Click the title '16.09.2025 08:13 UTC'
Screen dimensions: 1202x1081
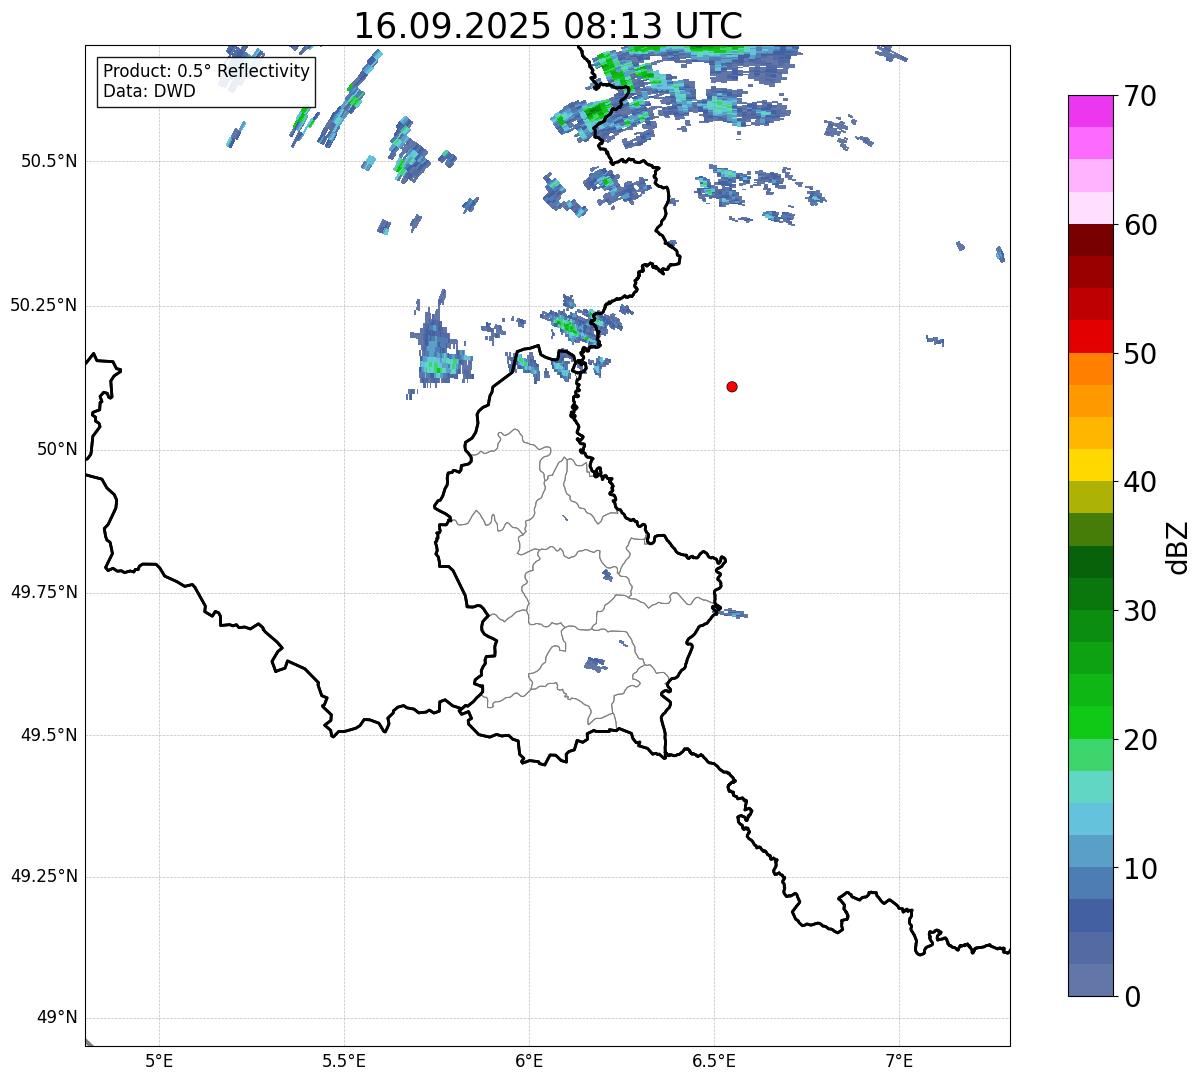click(548, 25)
